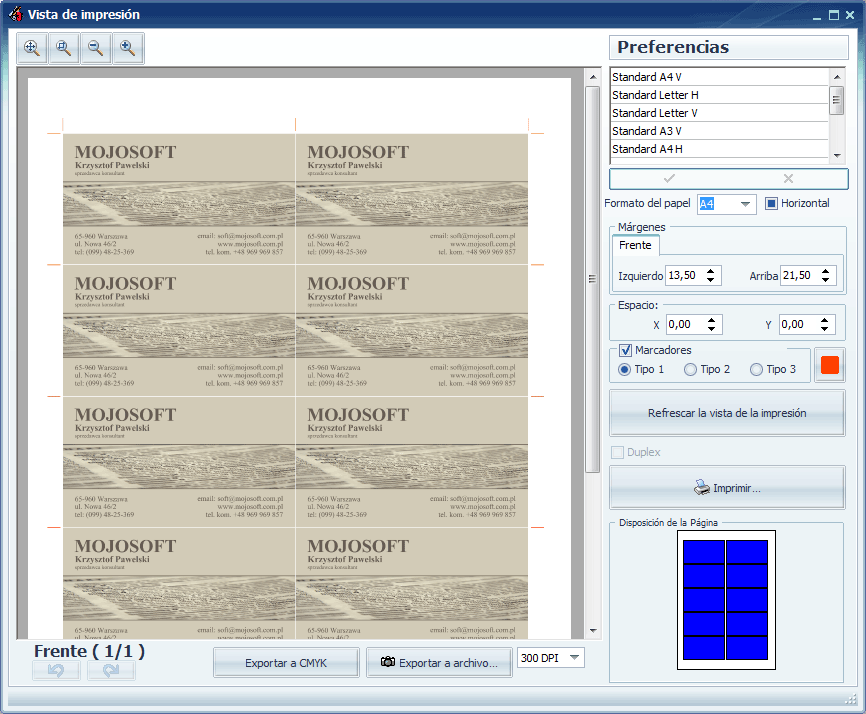This screenshot has width=866, height=714.
Task: Click the Duplex checkbox
Action: point(617,452)
